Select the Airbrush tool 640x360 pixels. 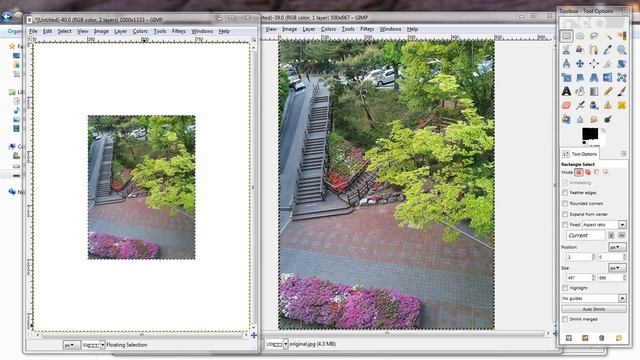coord(580,105)
